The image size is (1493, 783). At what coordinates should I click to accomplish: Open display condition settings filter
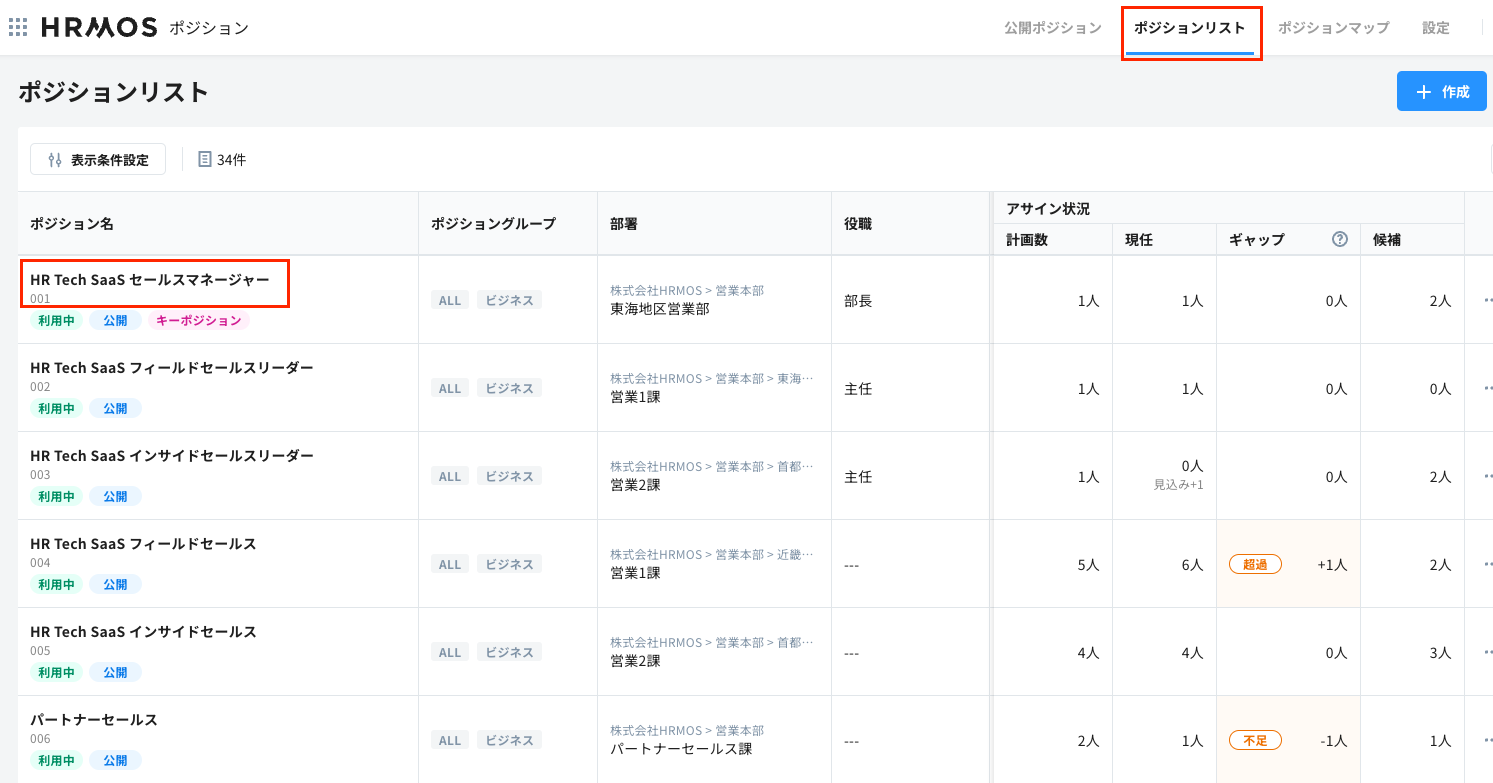pos(98,159)
